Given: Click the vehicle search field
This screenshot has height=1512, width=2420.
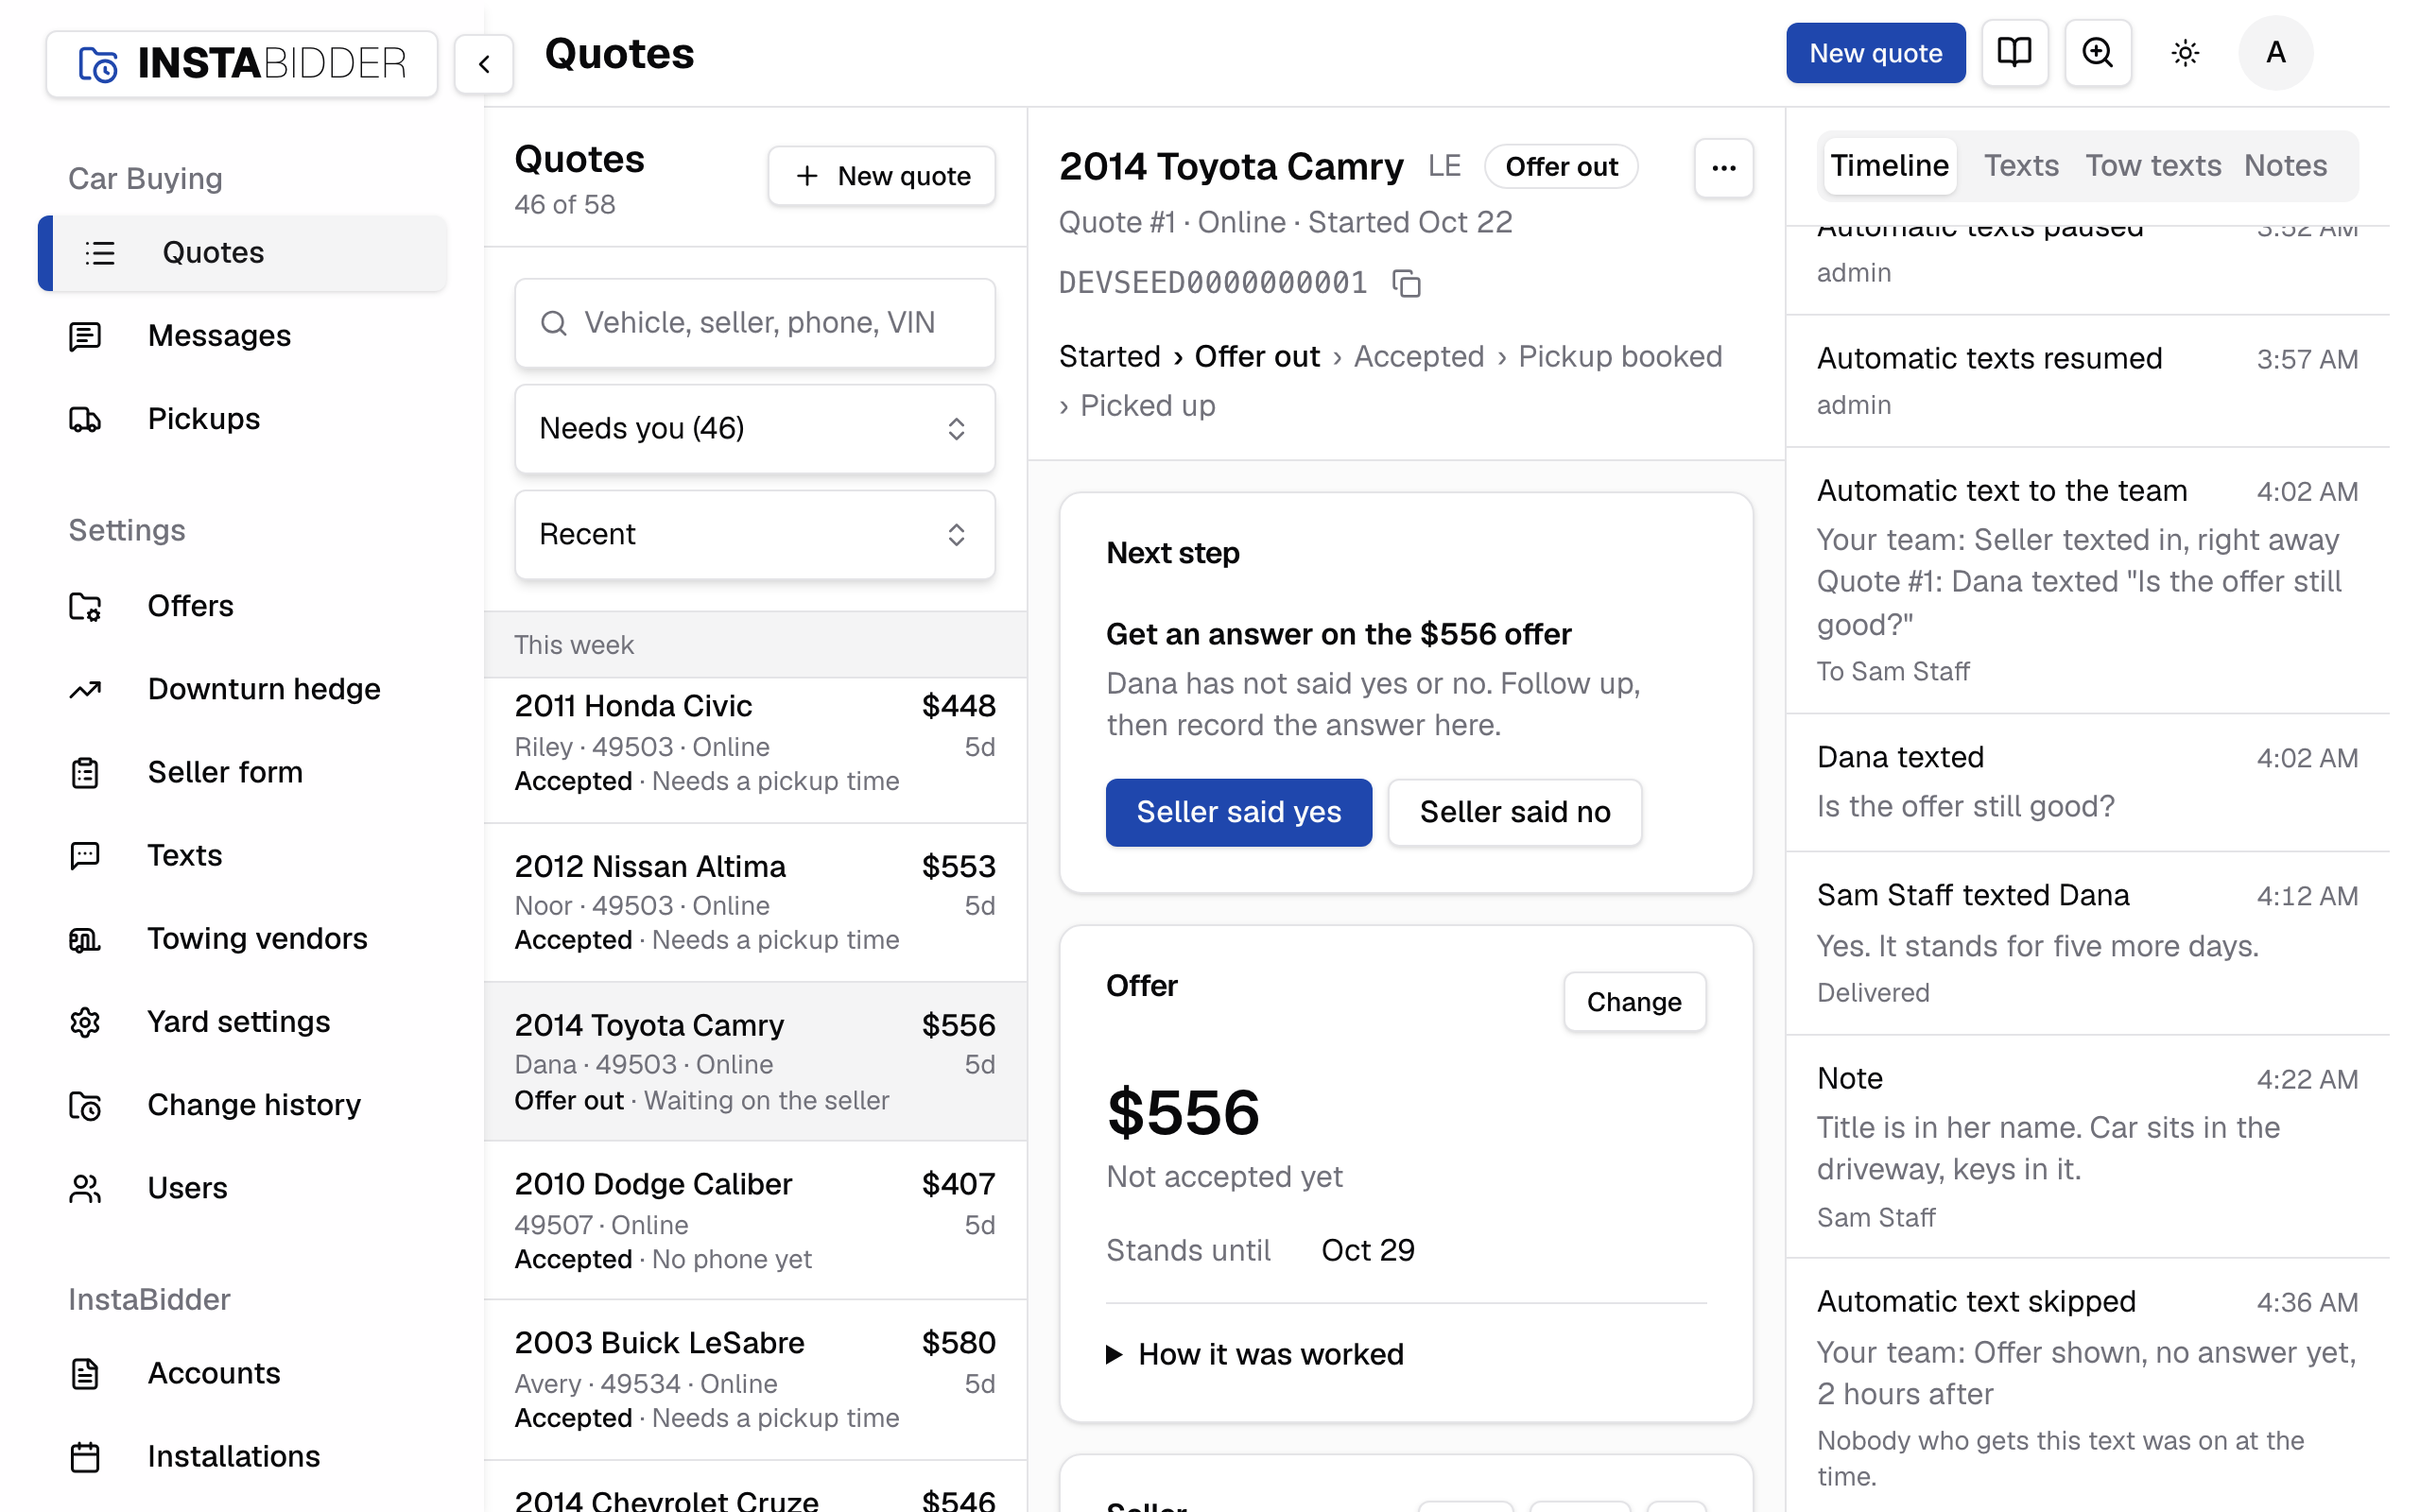Looking at the screenshot, I should pyautogui.click(x=754, y=323).
